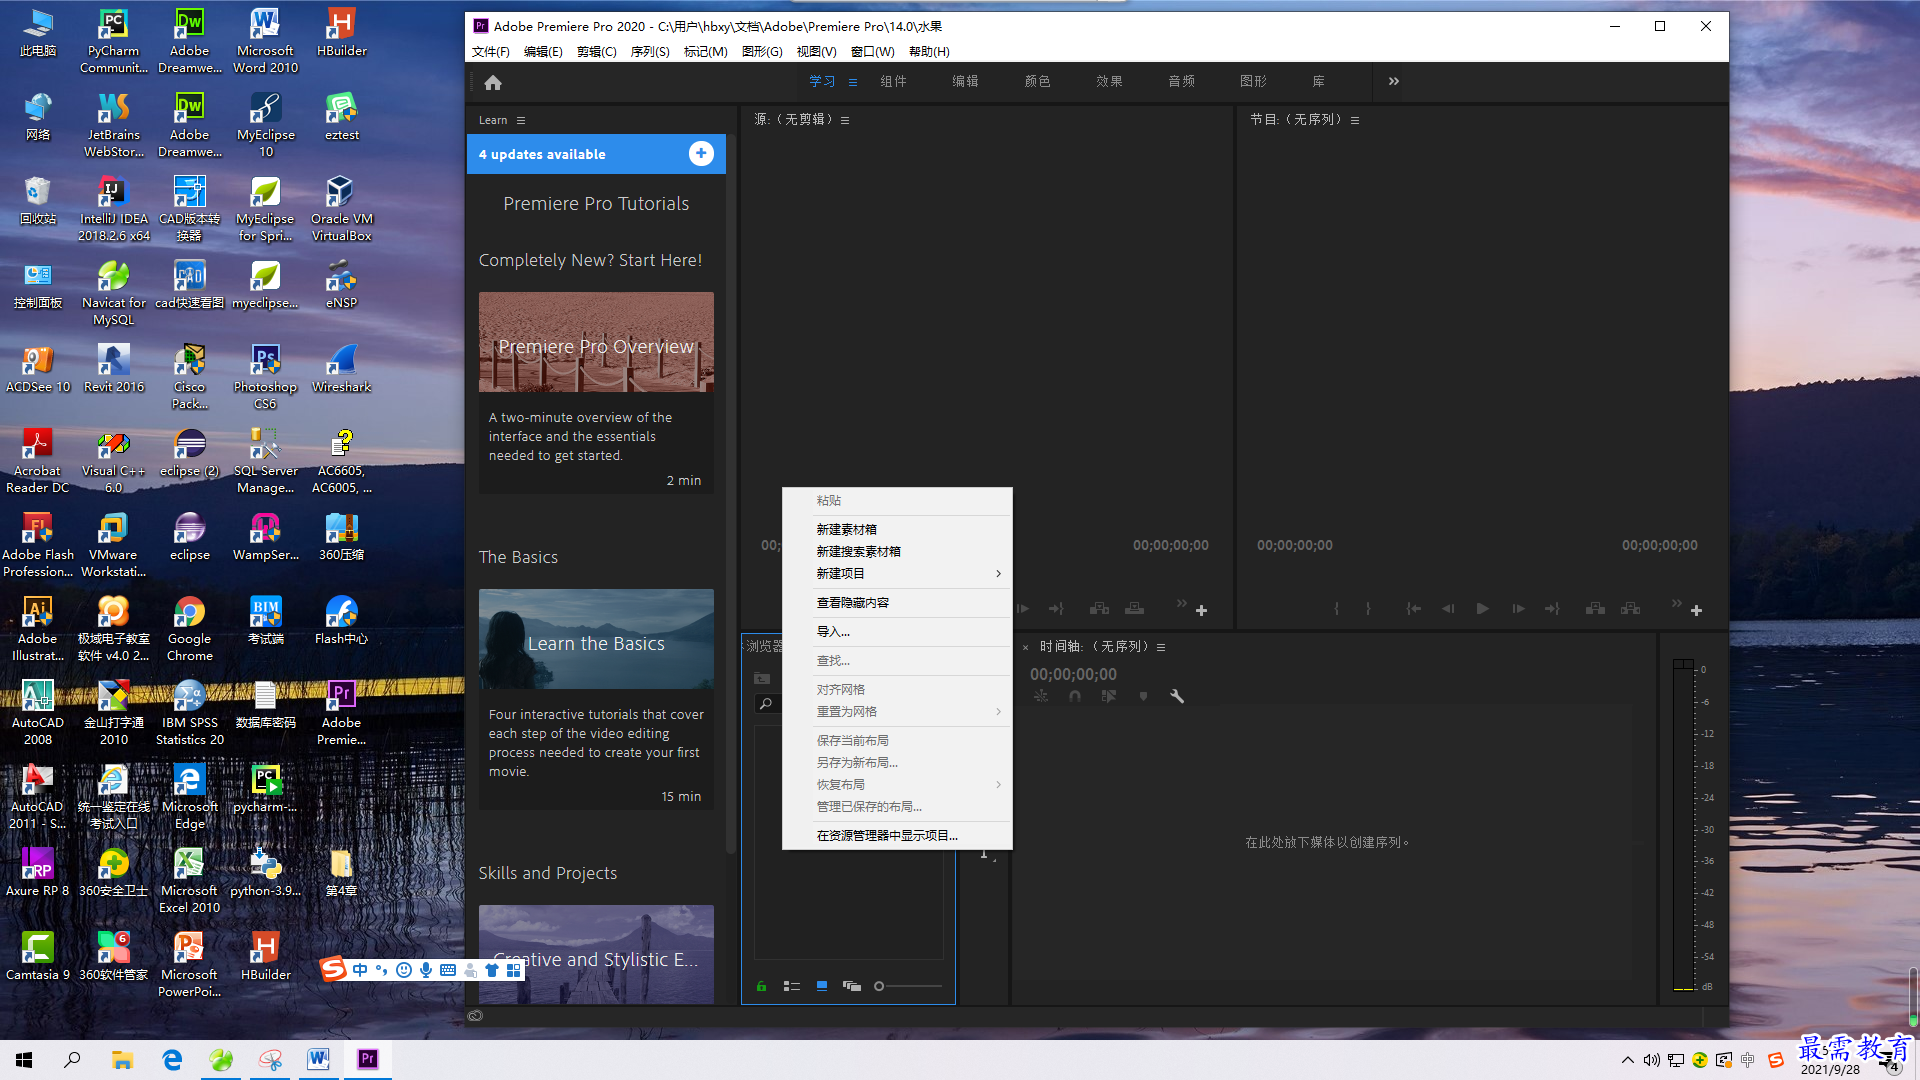This screenshot has width=1920, height=1080.
Task: Expand the 新建项目 submenu
Action: coord(897,574)
